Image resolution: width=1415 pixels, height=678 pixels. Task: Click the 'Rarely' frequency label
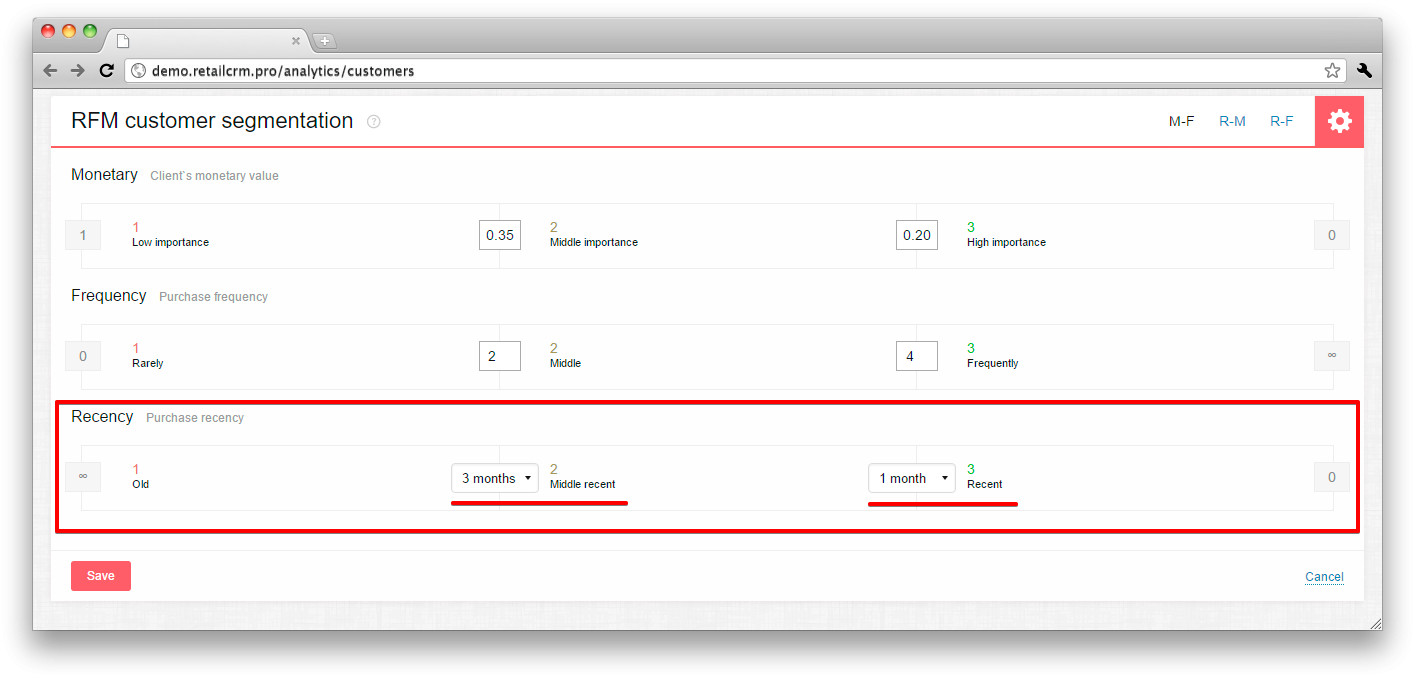coord(148,363)
